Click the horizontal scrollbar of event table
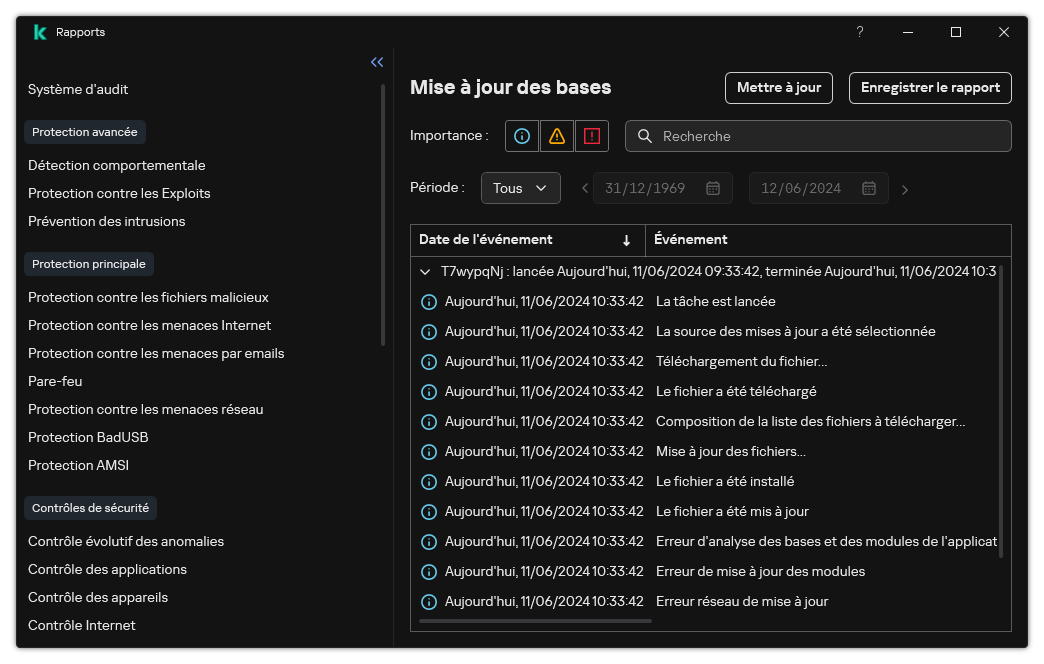This screenshot has width=1044, height=664. (x=535, y=621)
